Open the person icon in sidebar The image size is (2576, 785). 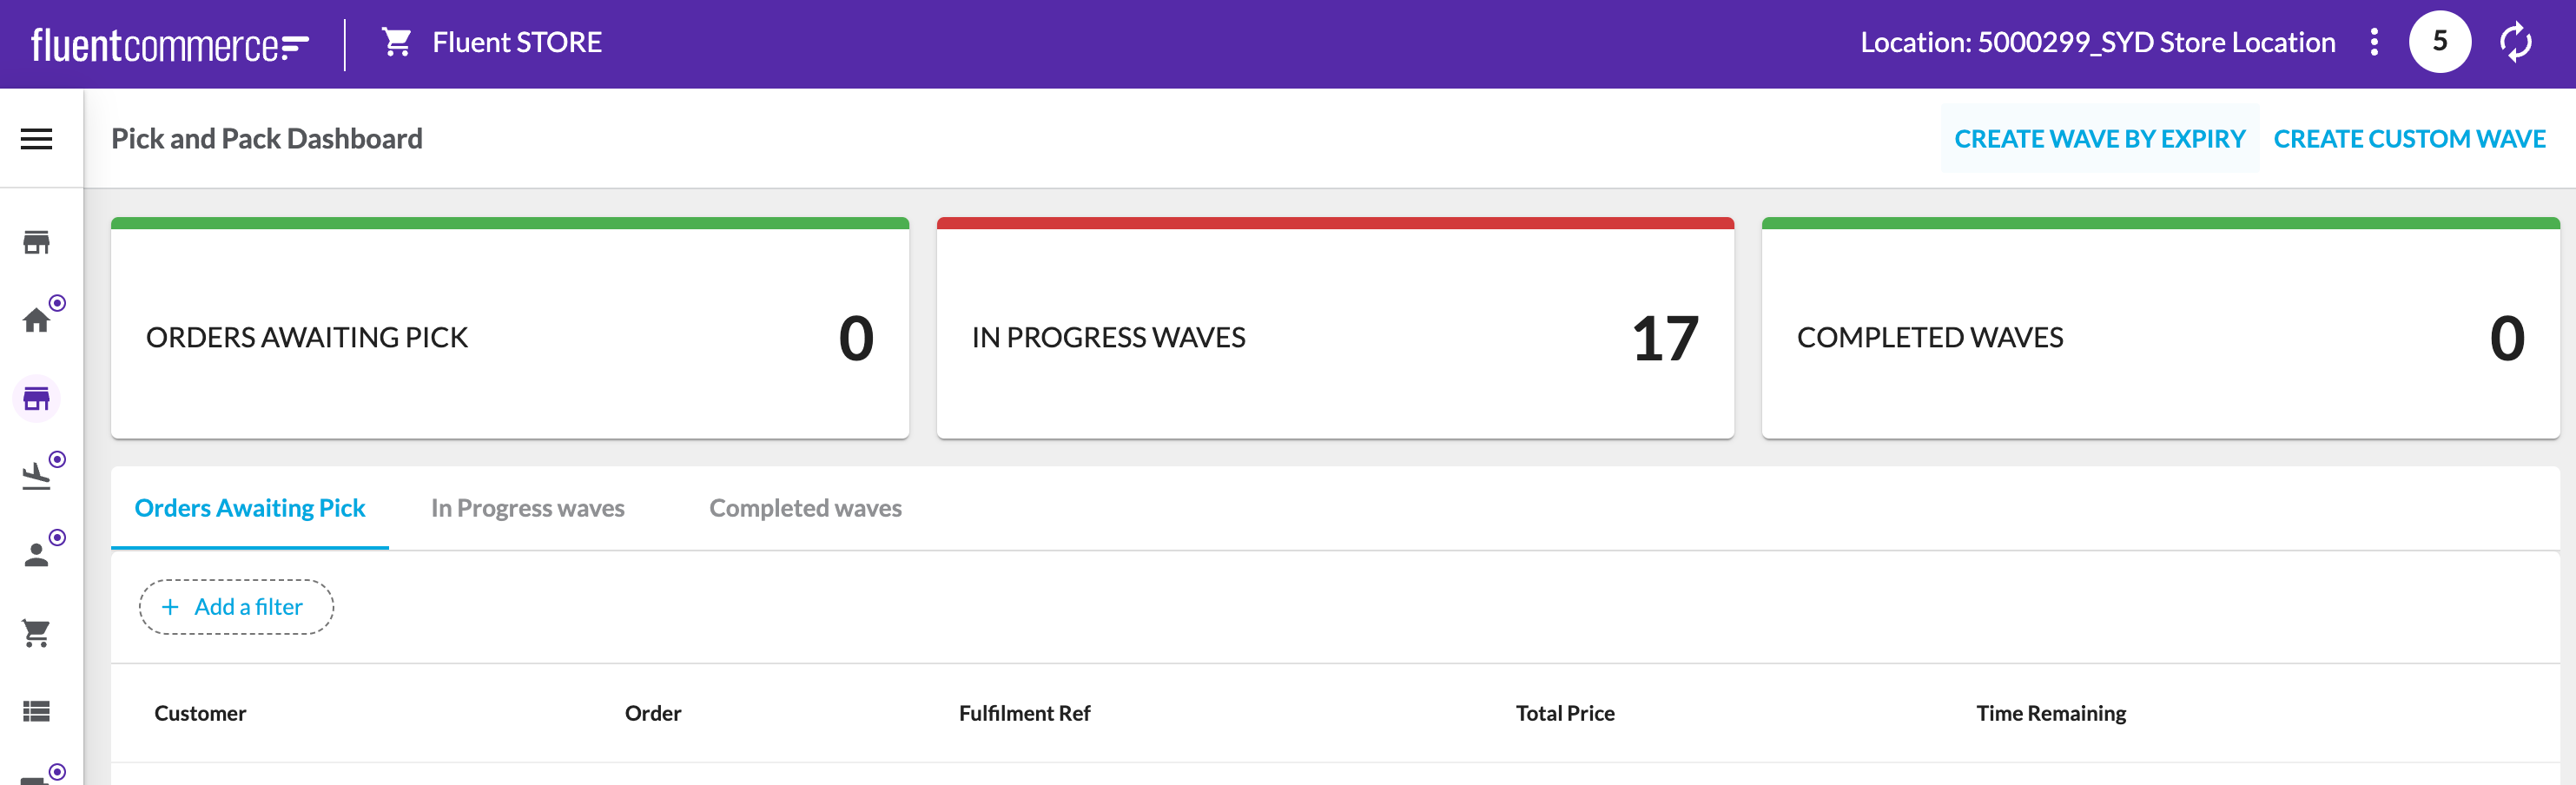(36, 555)
